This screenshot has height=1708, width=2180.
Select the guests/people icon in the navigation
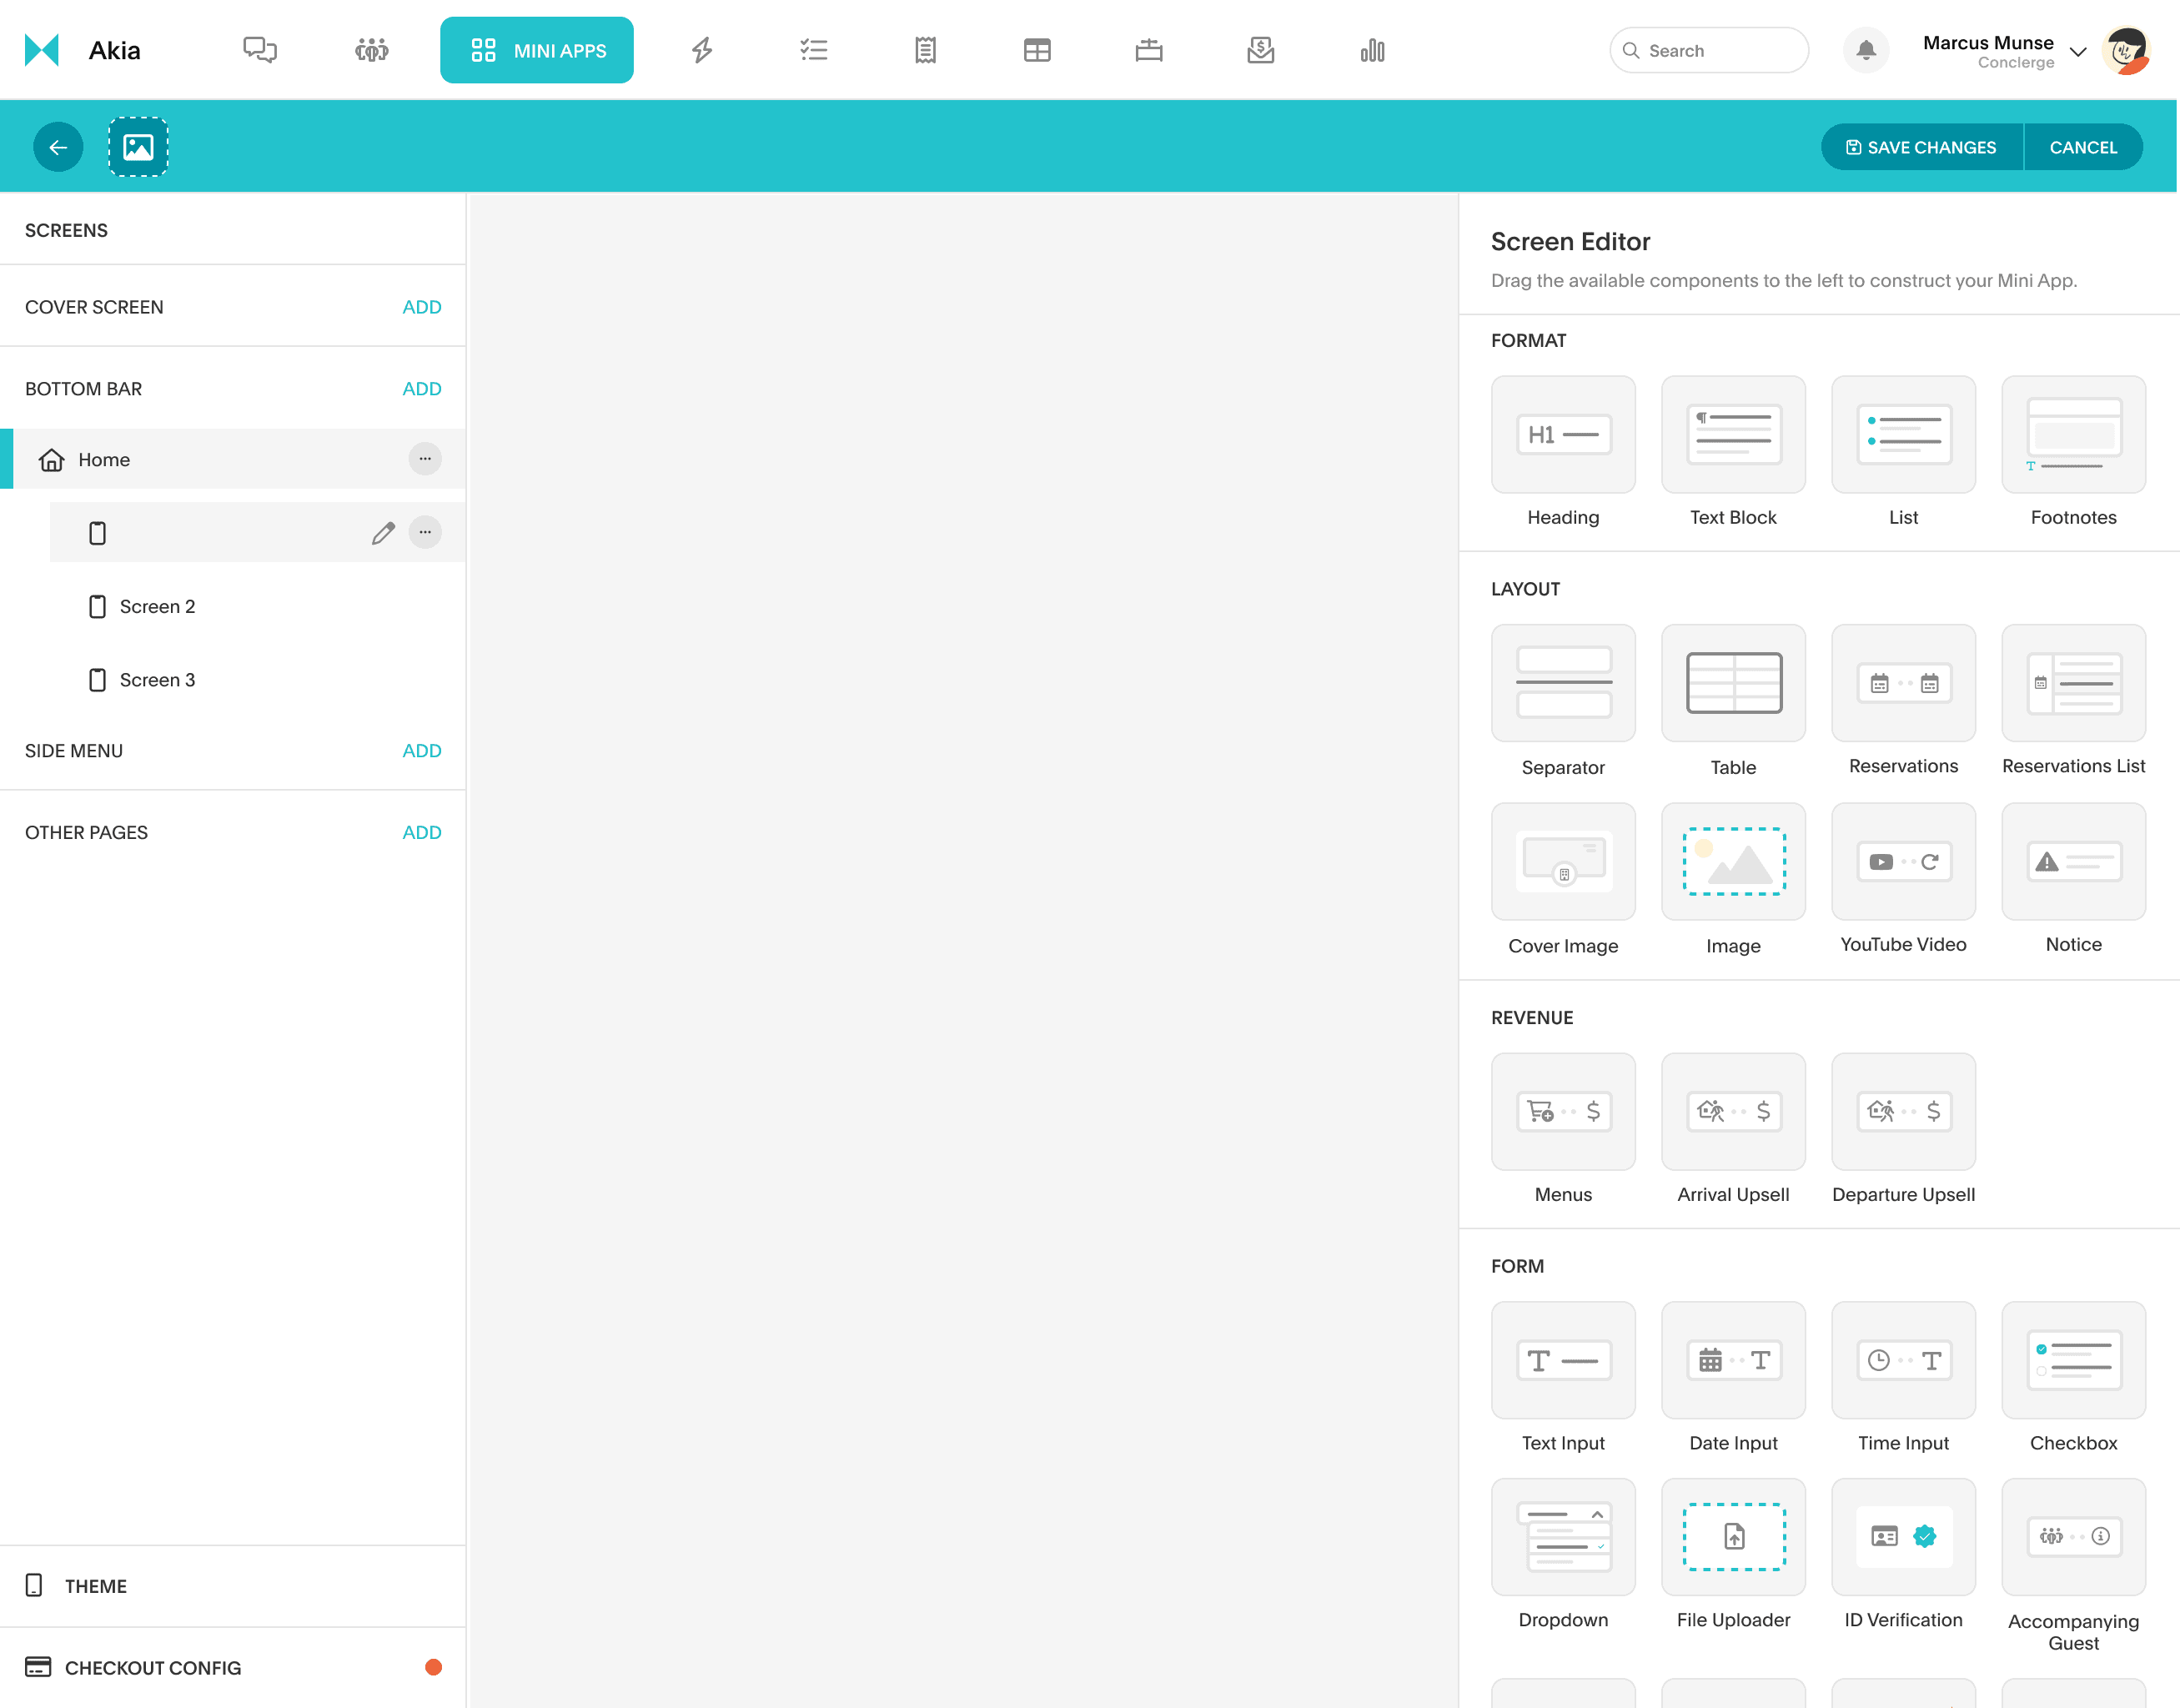pyautogui.click(x=371, y=49)
